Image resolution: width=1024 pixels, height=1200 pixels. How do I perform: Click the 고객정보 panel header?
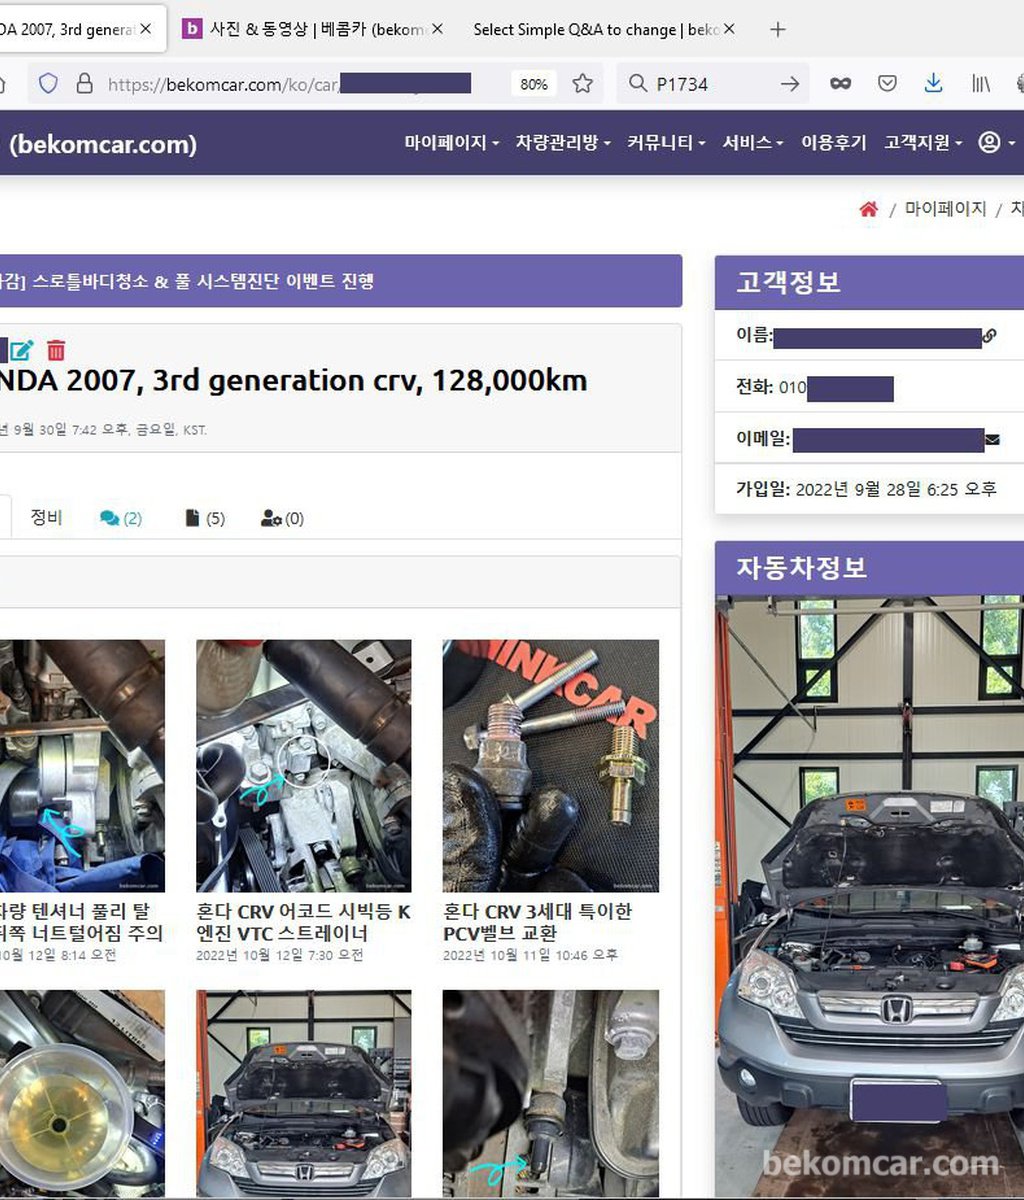[869, 282]
